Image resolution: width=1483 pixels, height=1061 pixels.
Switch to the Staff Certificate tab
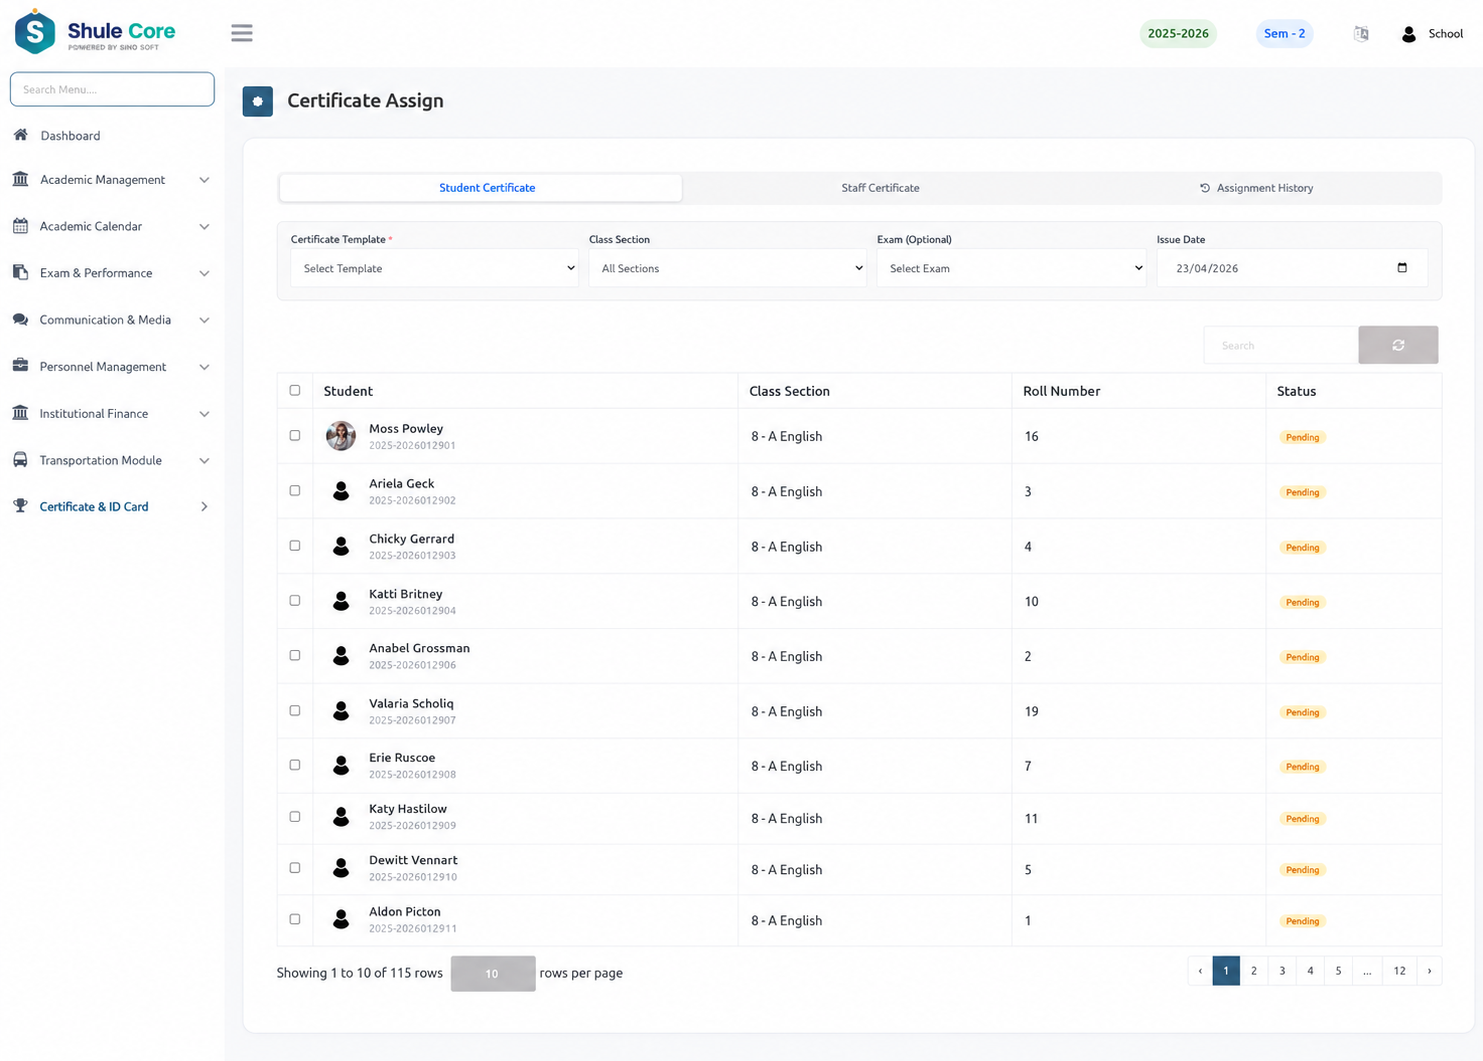point(881,188)
